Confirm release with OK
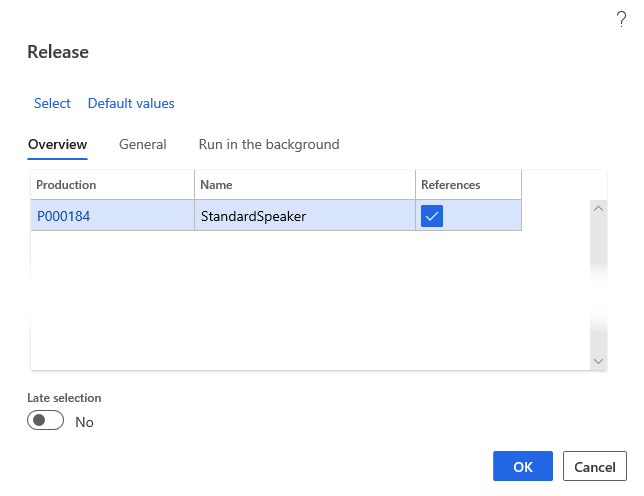The width and height of the screenshot is (644, 496). 522,466
